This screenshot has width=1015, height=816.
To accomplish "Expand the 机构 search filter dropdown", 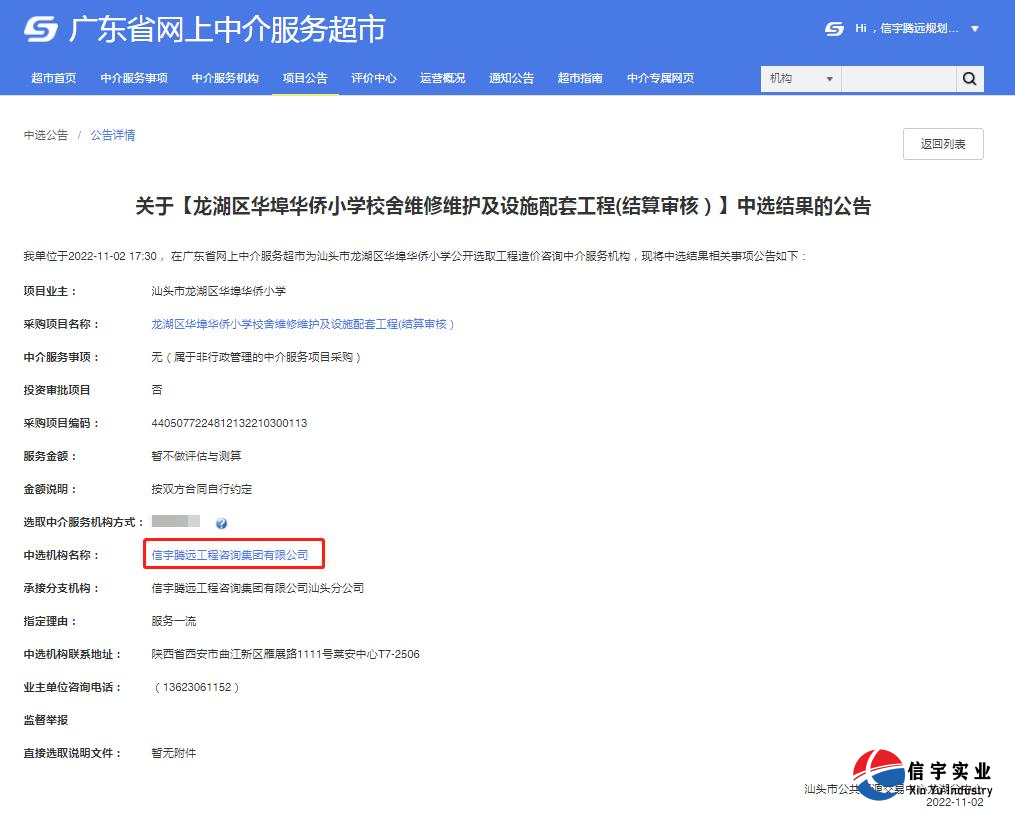I will pyautogui.click(x=800, y=78).
